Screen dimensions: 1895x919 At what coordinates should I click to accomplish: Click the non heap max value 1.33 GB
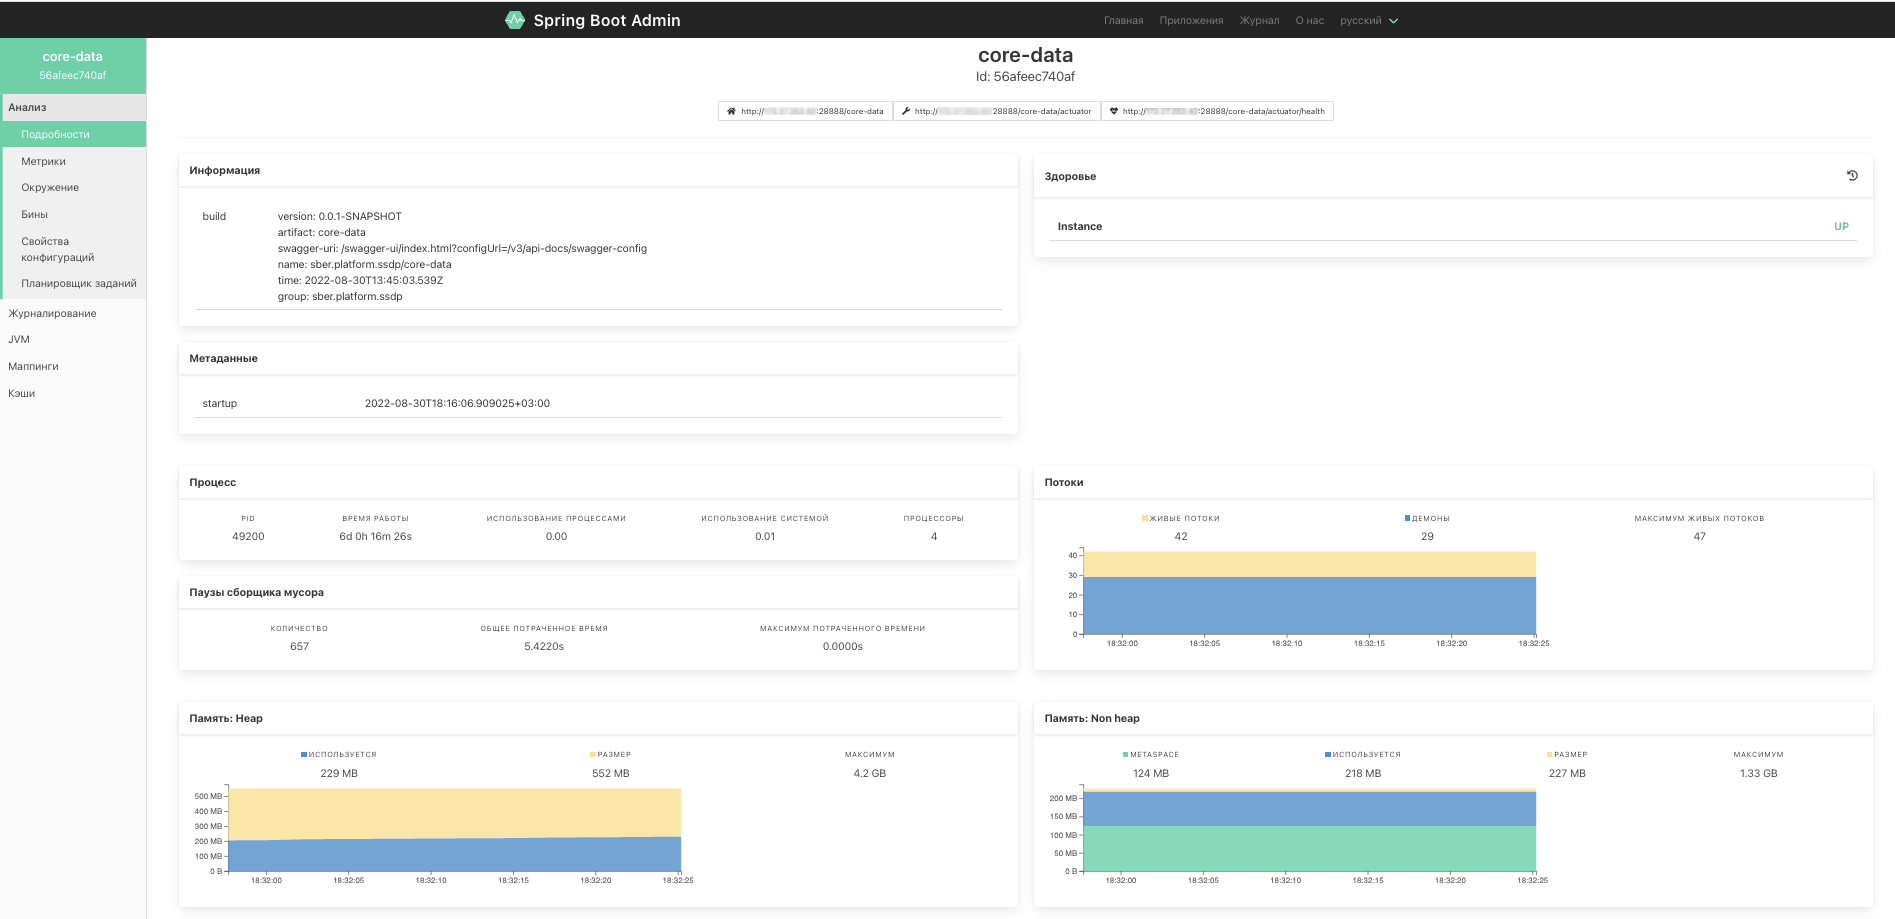point(1758,774)
